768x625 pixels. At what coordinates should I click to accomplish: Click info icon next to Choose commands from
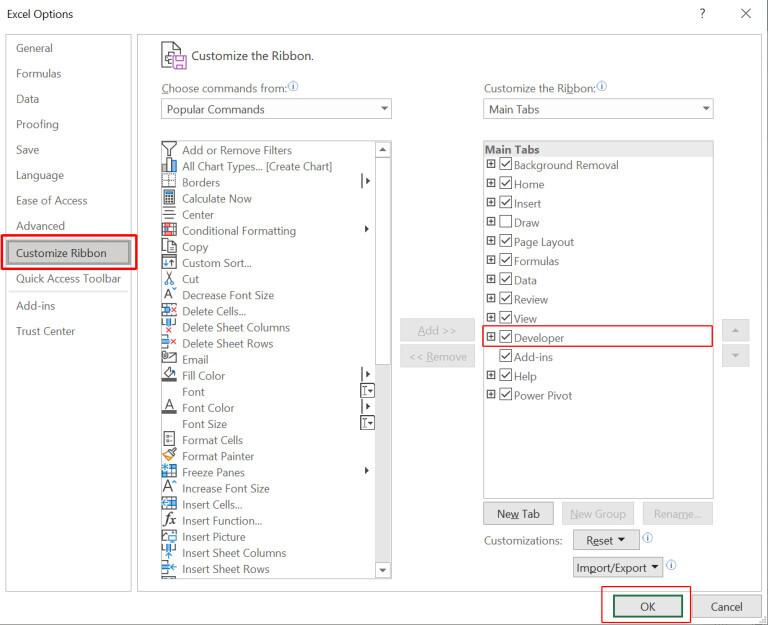[x=293, y=87]
